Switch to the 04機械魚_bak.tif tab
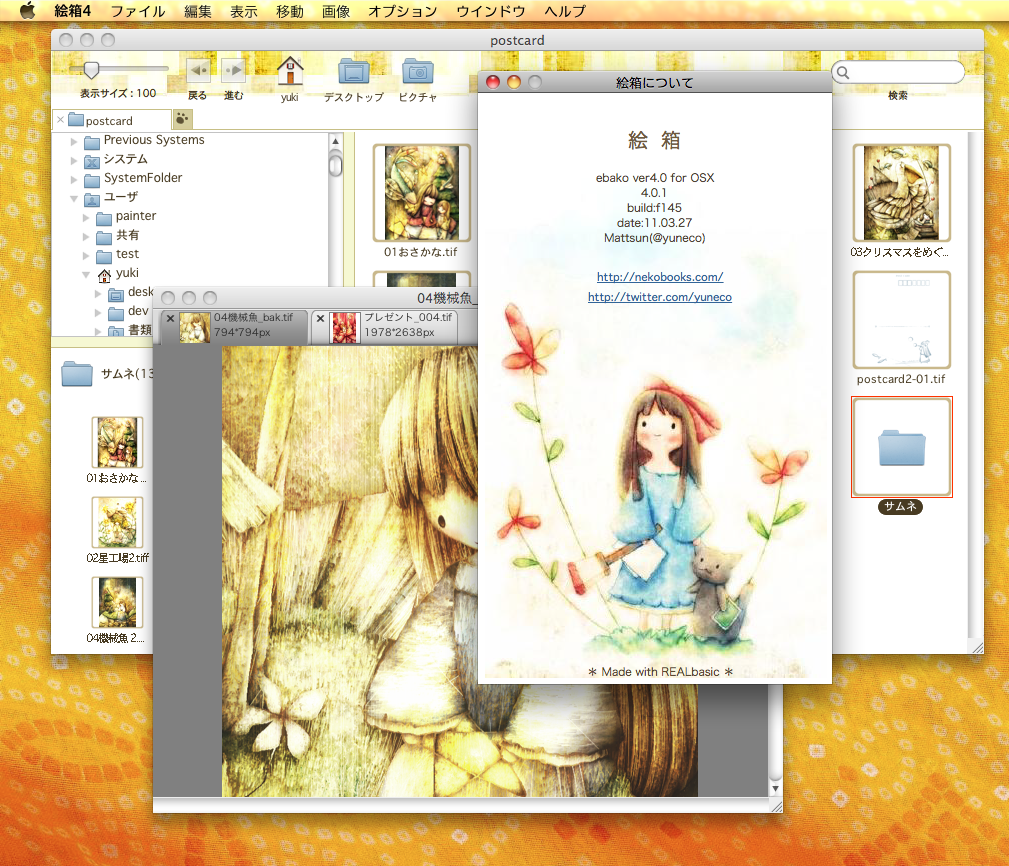 (235, 326)
